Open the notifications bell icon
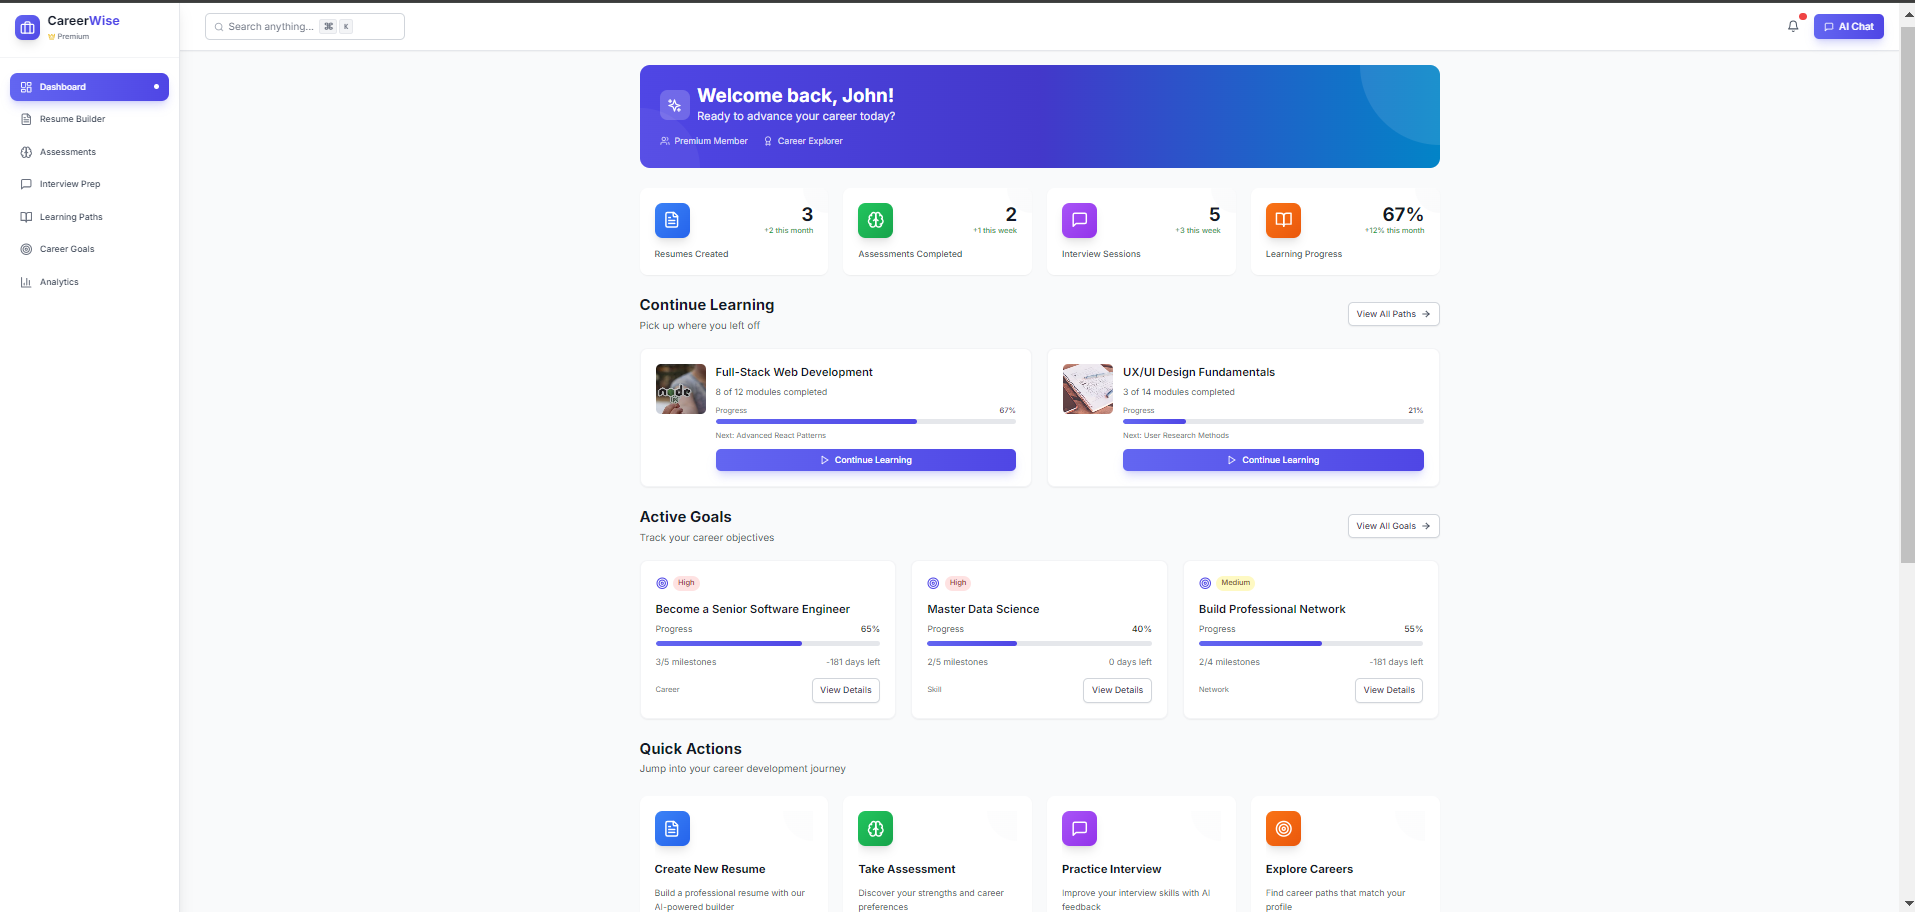 (1793, 27)
